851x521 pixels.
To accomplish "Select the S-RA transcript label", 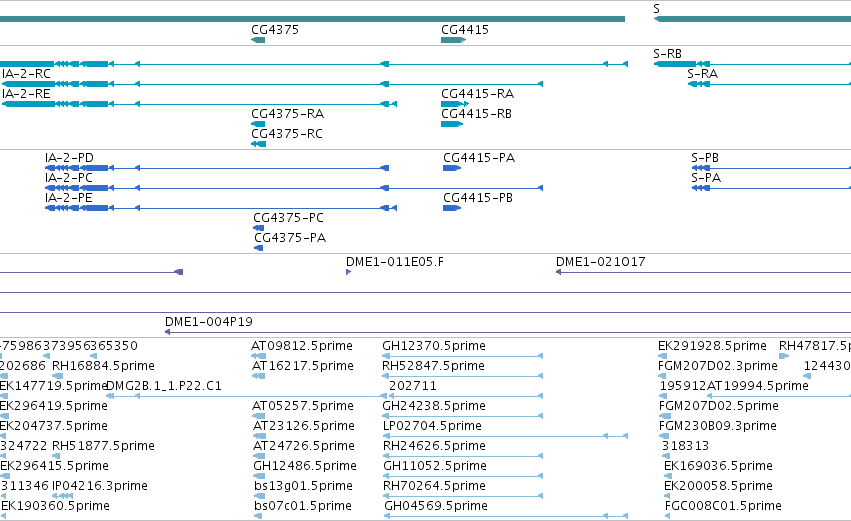I will click(702, 74).
